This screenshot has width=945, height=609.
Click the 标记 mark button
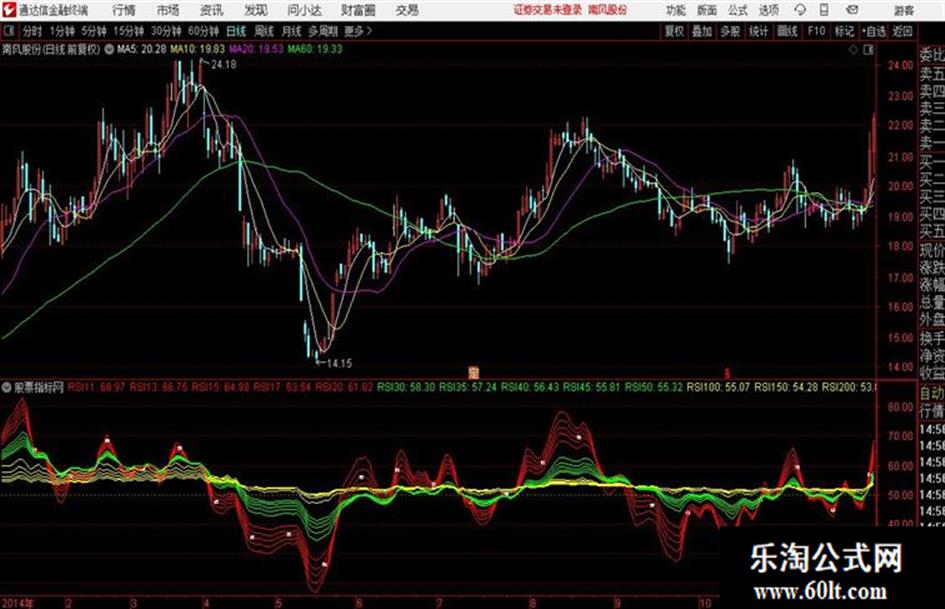(x=844, y=31)
